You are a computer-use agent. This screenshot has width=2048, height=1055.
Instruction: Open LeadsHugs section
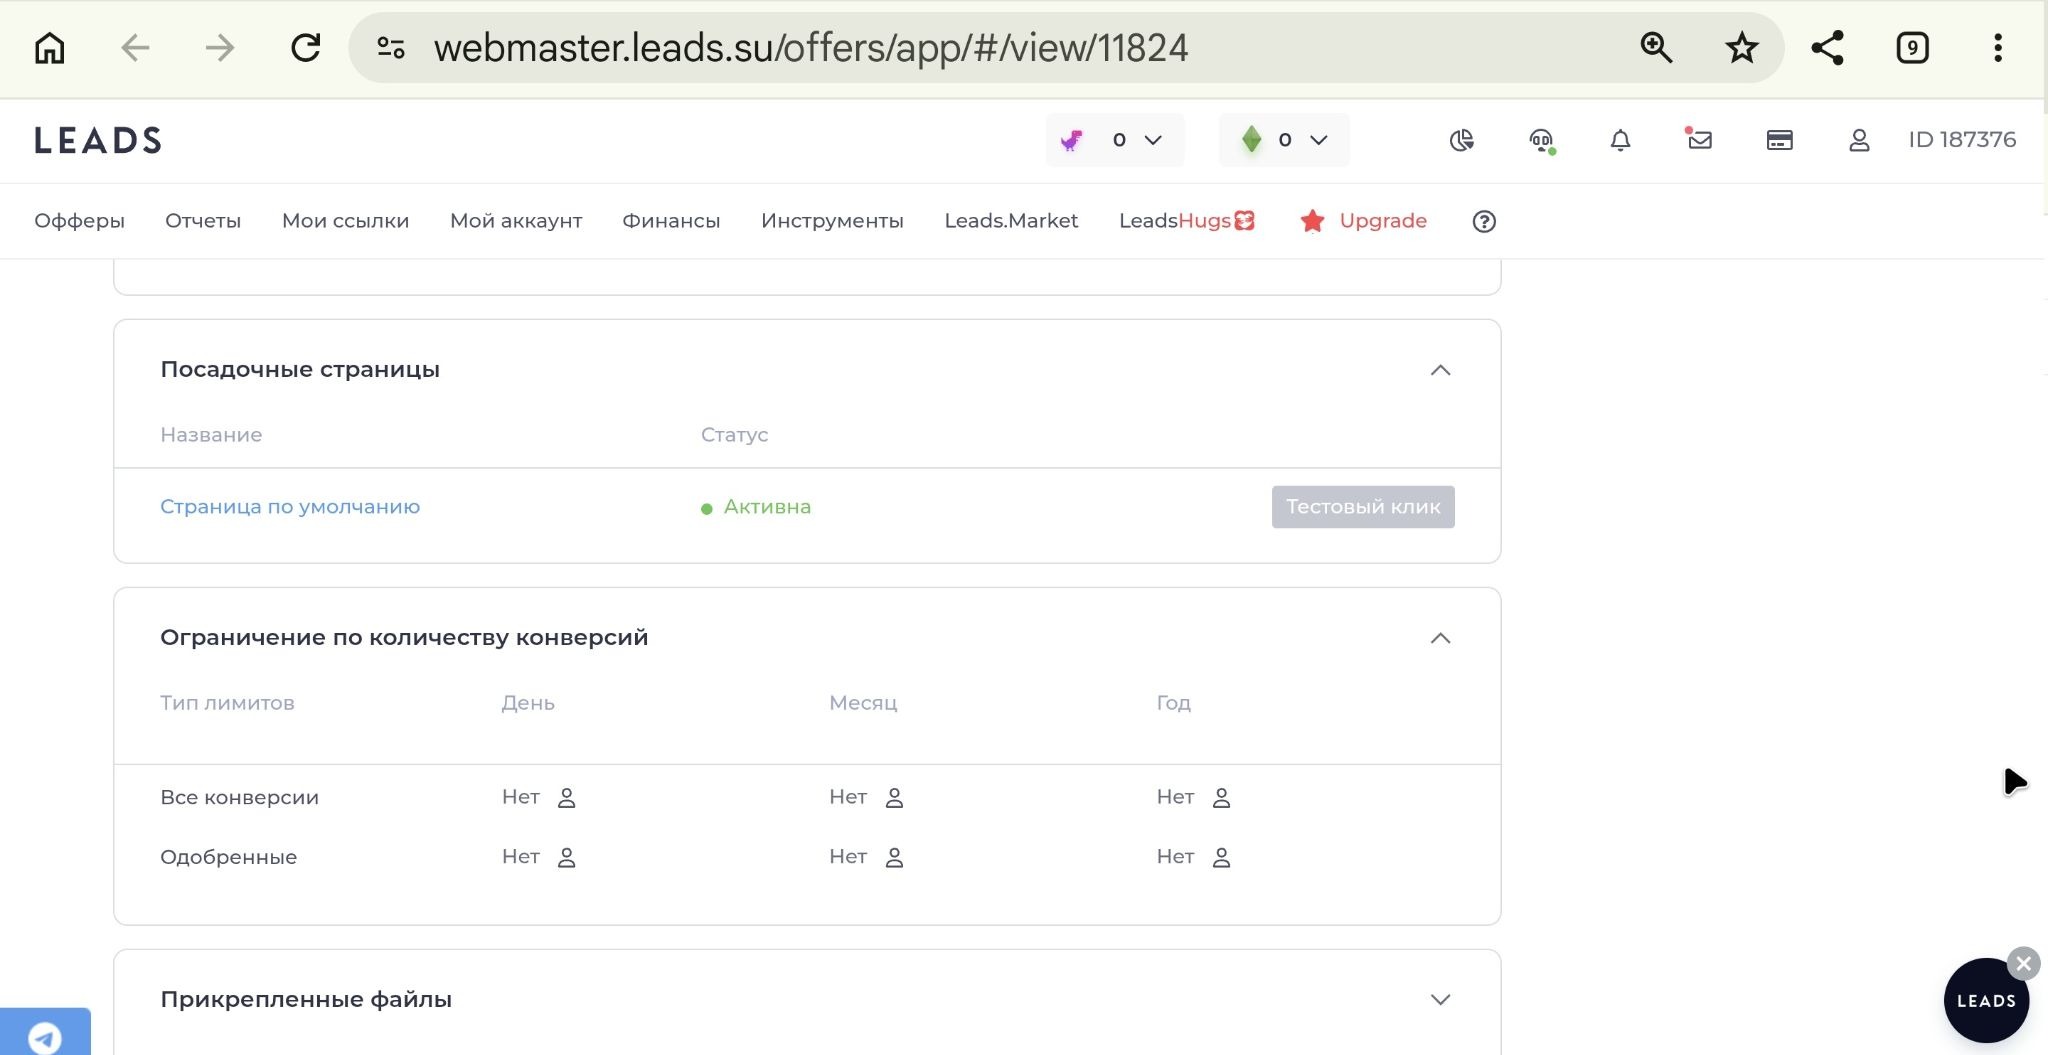tap(1187, 221)
